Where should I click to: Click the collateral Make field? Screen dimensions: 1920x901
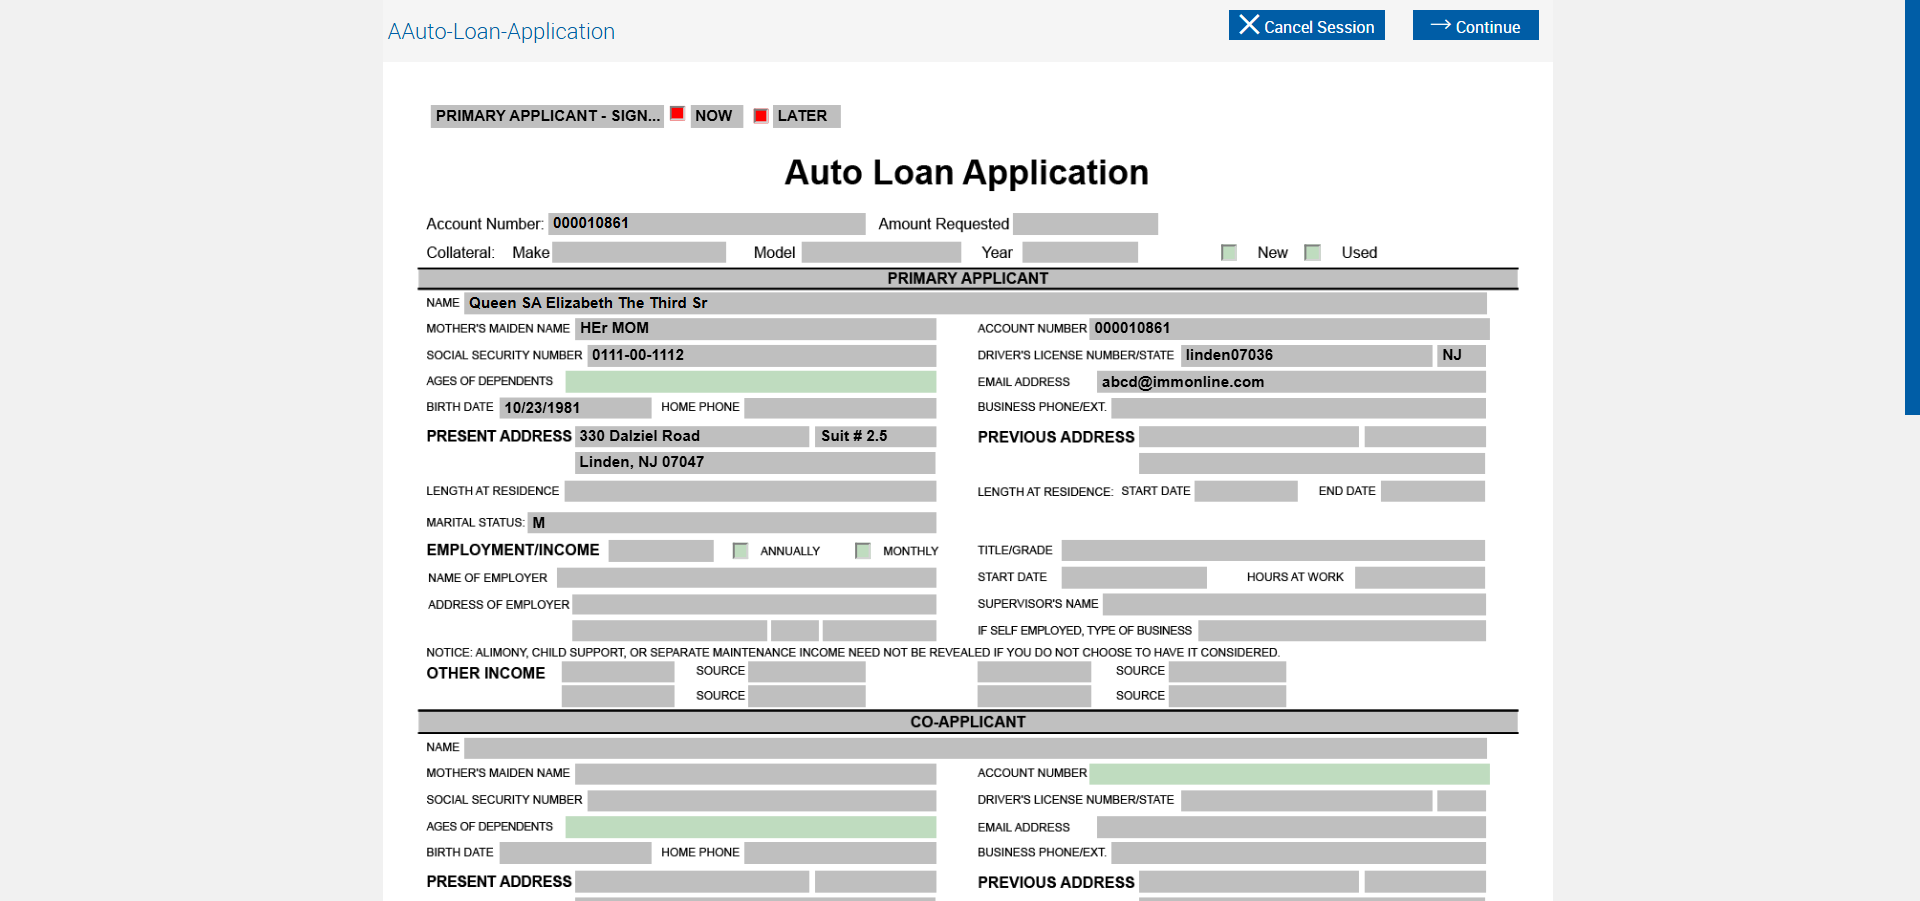pyautogui.click(x=639, y=253)
